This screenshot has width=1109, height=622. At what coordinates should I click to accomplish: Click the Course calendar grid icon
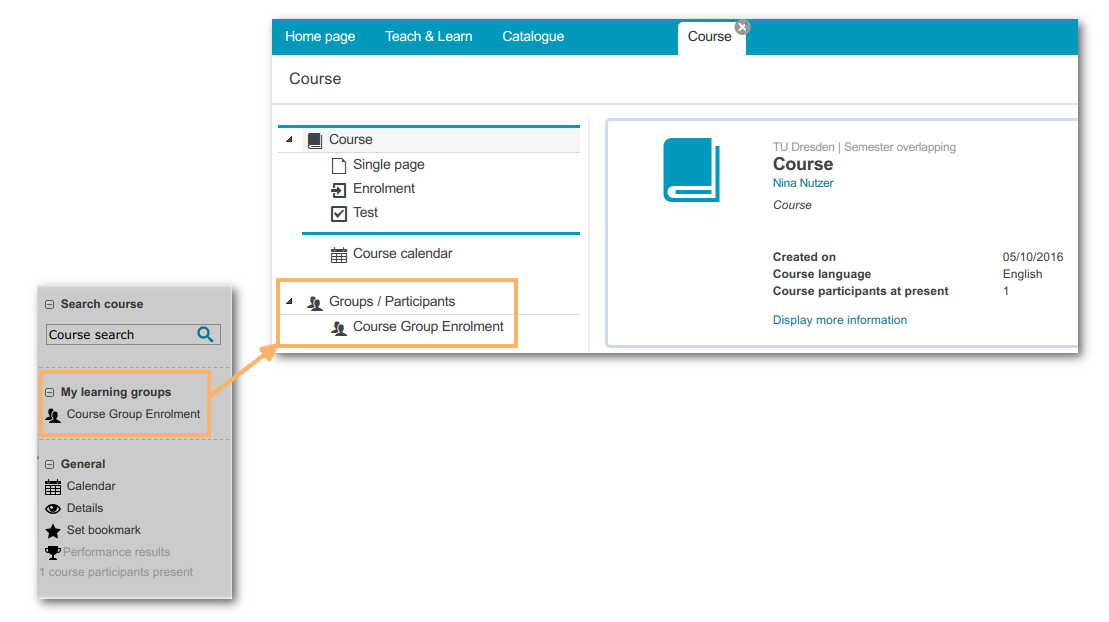(x=338, y=254)
